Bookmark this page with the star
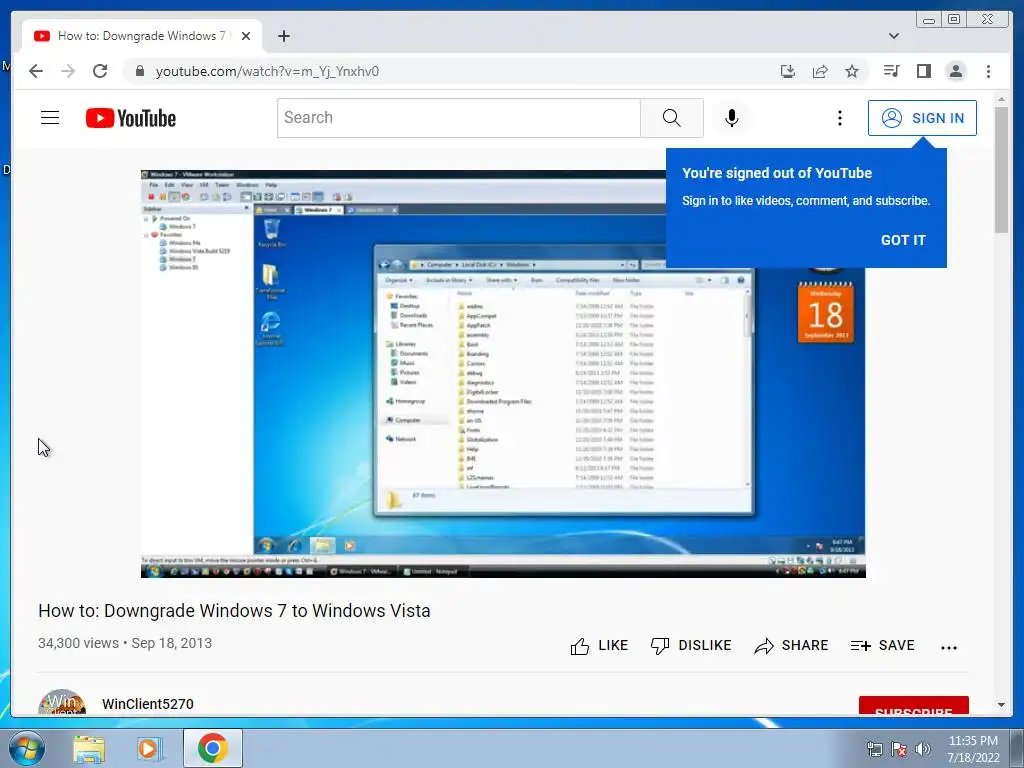The height and width of the screenshot is (768, 1024). (852, 71)
